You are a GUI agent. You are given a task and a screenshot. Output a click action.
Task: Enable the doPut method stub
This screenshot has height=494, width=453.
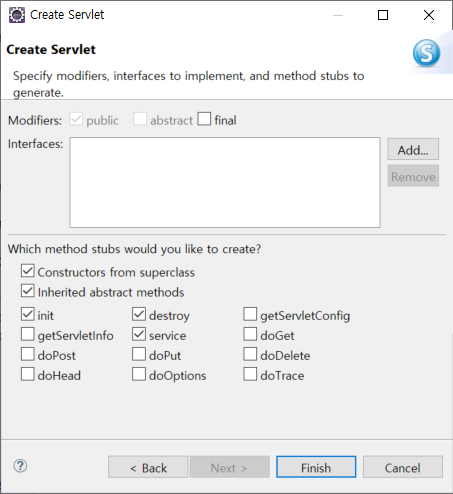click(139, 354)
